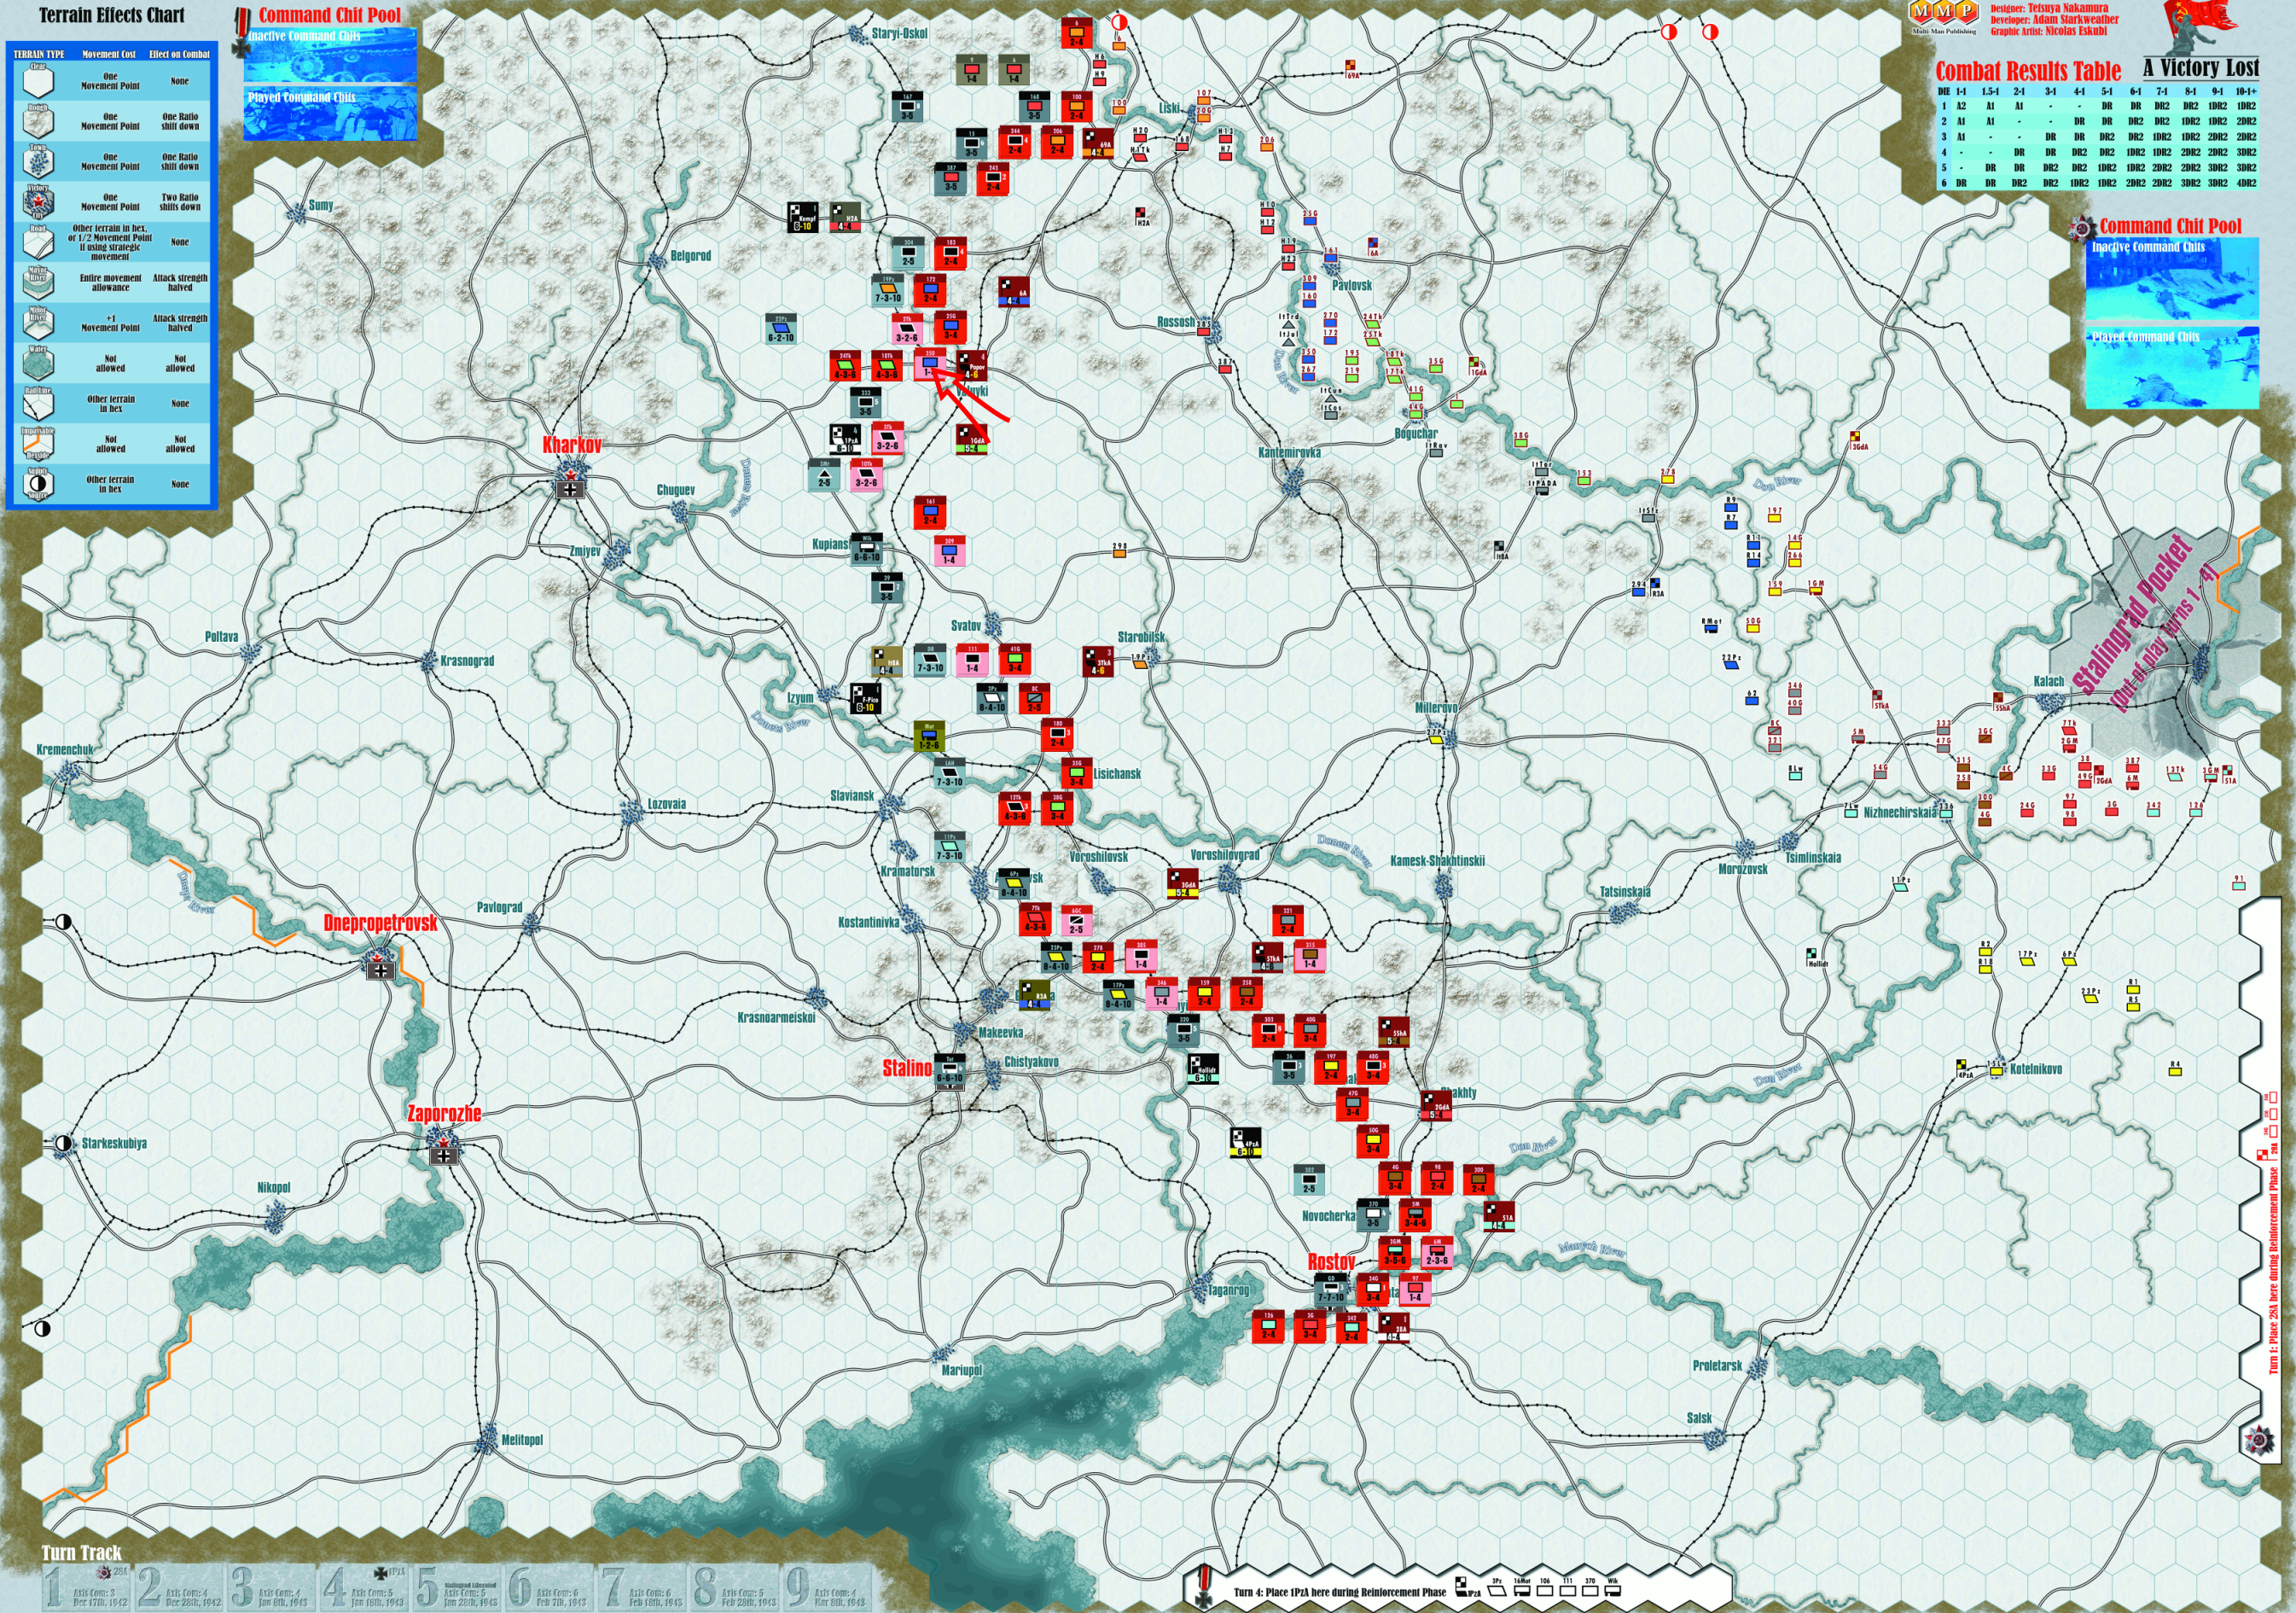The width and height of the screenshot is (2296, 1613).
Task: Select the 4PzA 6-10 HQ counter
Action: click(1246, 1143)
